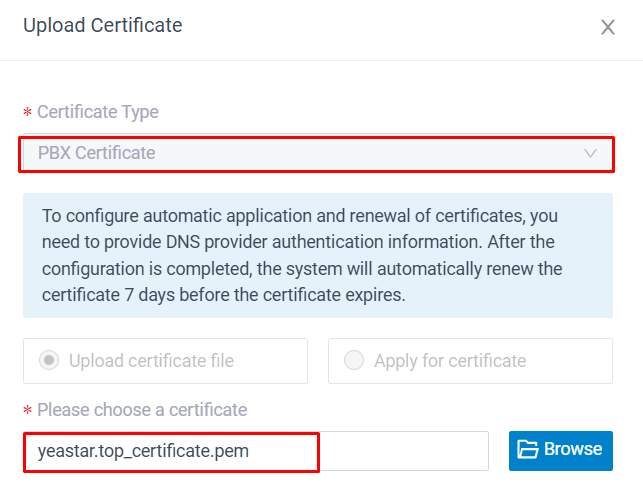Close the Upload Certificate dialog
The width and height of the screenshot is (643, 489).
pyautogui.click(x=608, y=27)
